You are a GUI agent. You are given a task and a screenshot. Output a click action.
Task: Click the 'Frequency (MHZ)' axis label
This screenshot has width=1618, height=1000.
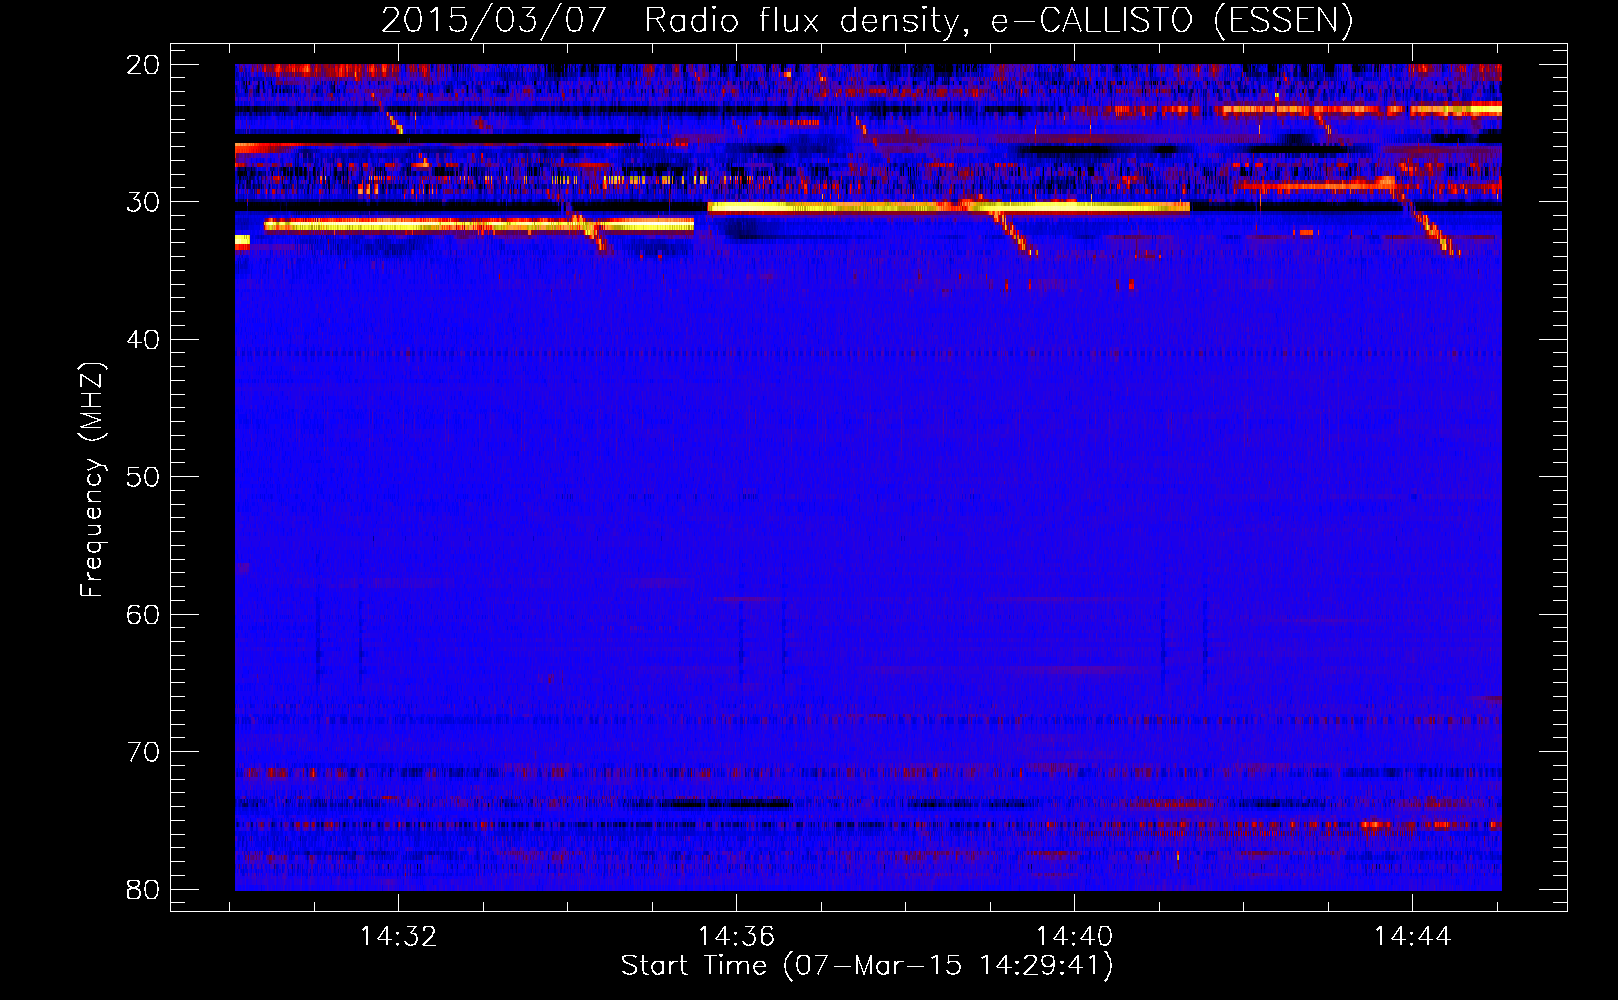[92, 480]
